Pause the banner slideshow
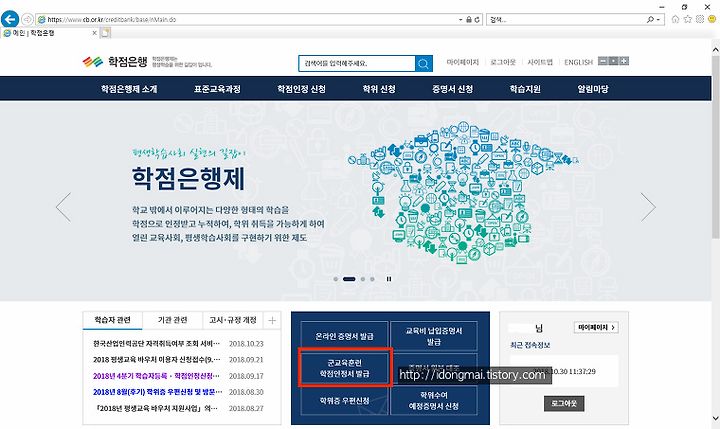The image size is (720, 429). click(x=389, y=279)
